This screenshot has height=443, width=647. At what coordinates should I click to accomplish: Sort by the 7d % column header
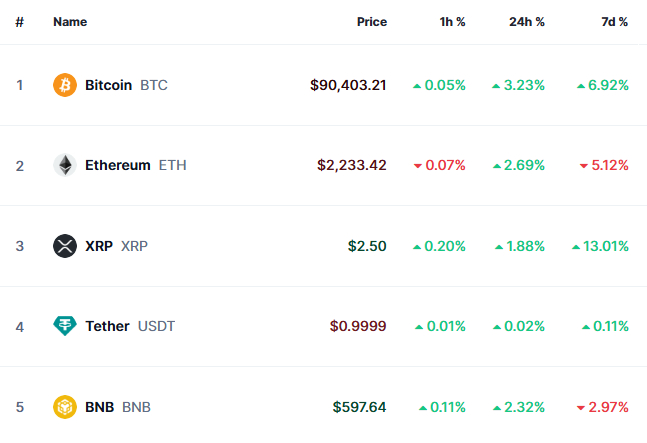pos(614,22)
